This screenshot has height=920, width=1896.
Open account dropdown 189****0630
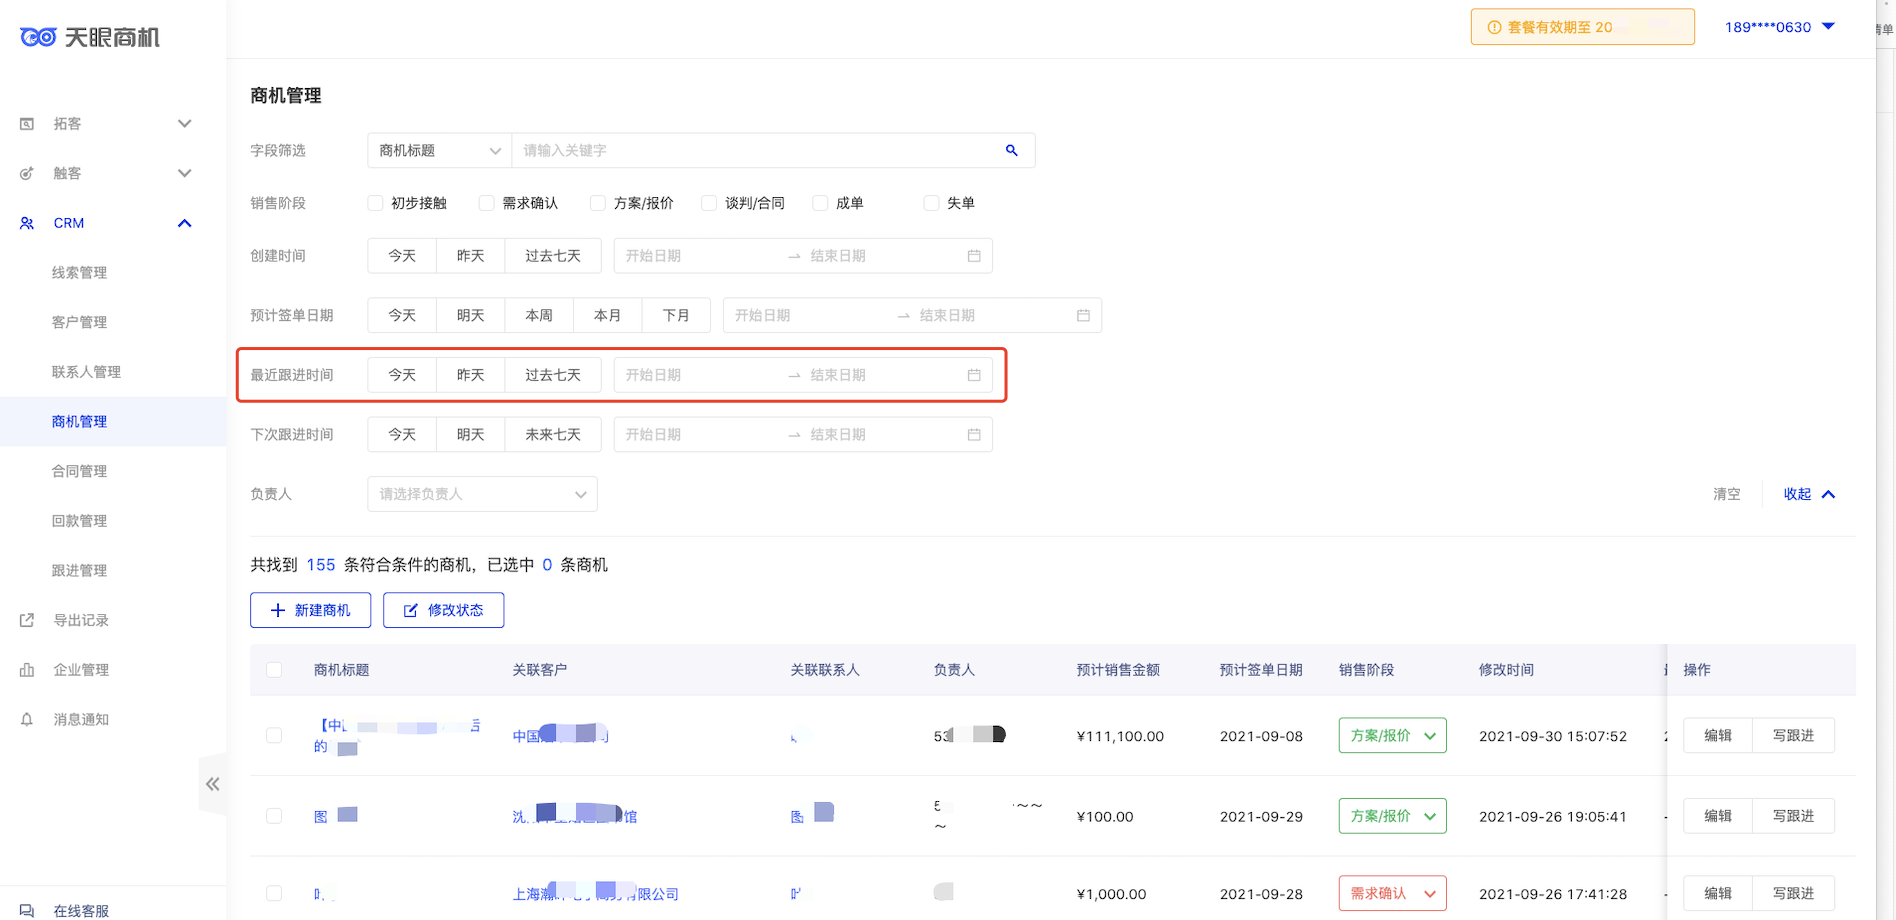tap(1779, 27)
